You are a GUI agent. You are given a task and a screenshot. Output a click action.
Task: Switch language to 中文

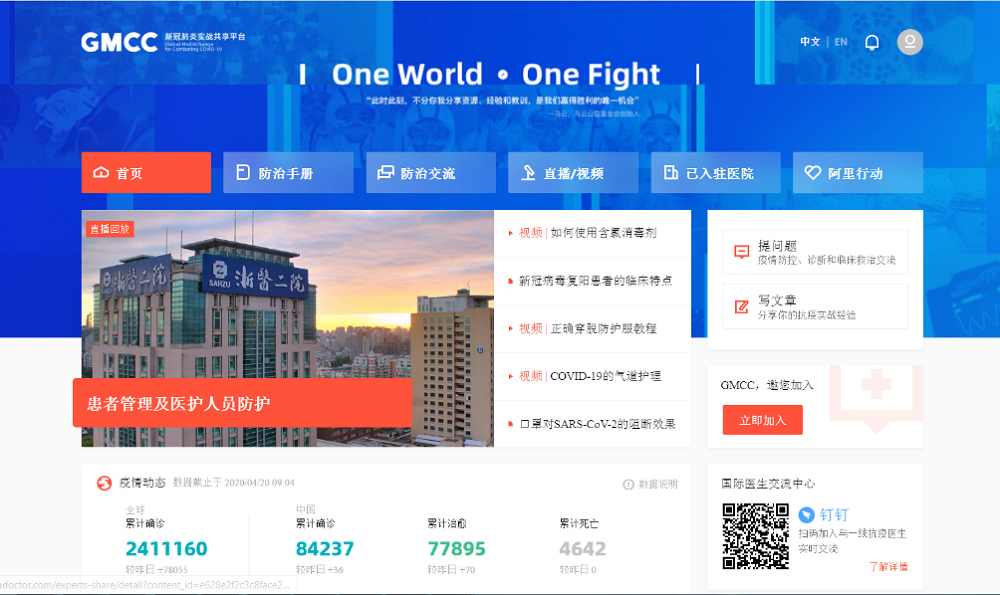coord(810,42)
